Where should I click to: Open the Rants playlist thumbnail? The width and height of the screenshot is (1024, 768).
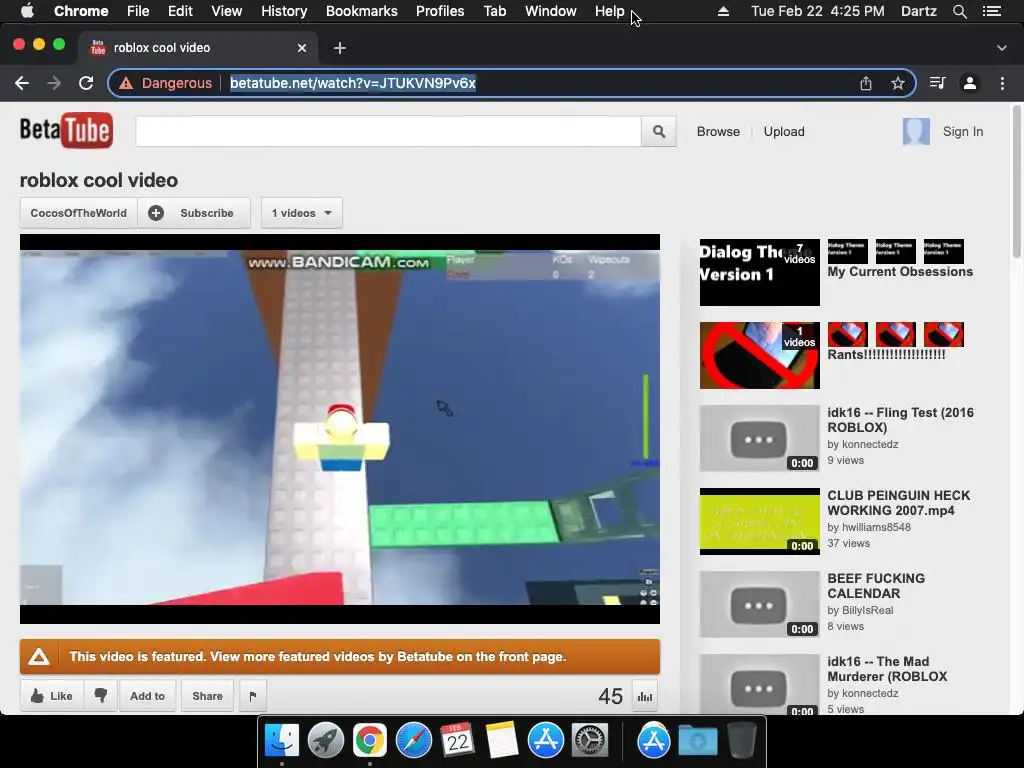pyautogui.click(x=760, y=355)
